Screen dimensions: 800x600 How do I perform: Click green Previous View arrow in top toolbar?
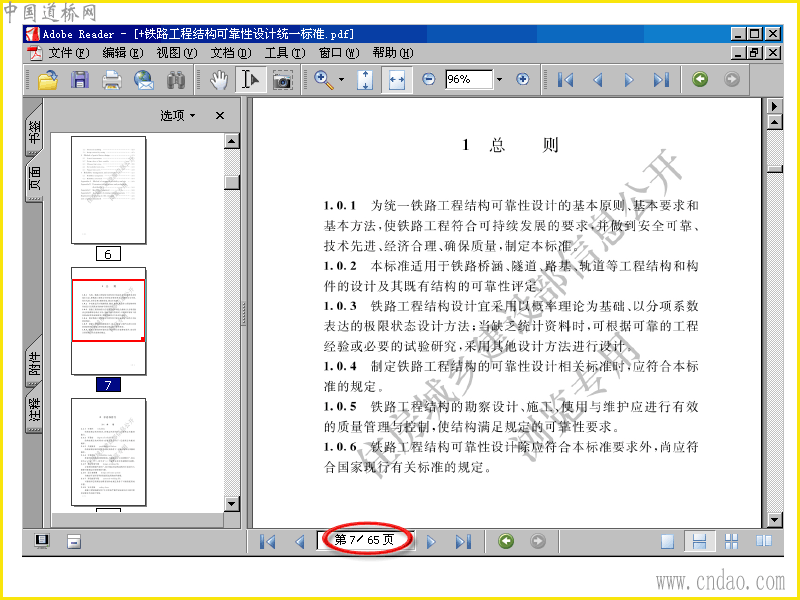click(700, 79)
